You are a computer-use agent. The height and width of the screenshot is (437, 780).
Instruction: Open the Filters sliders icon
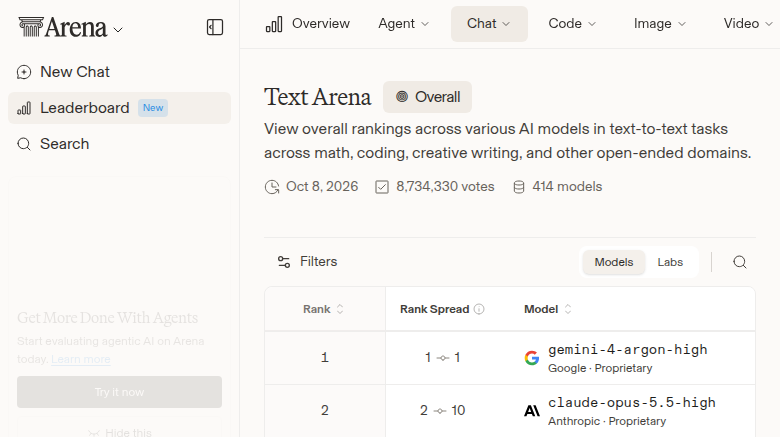click(x=284, y=262)
